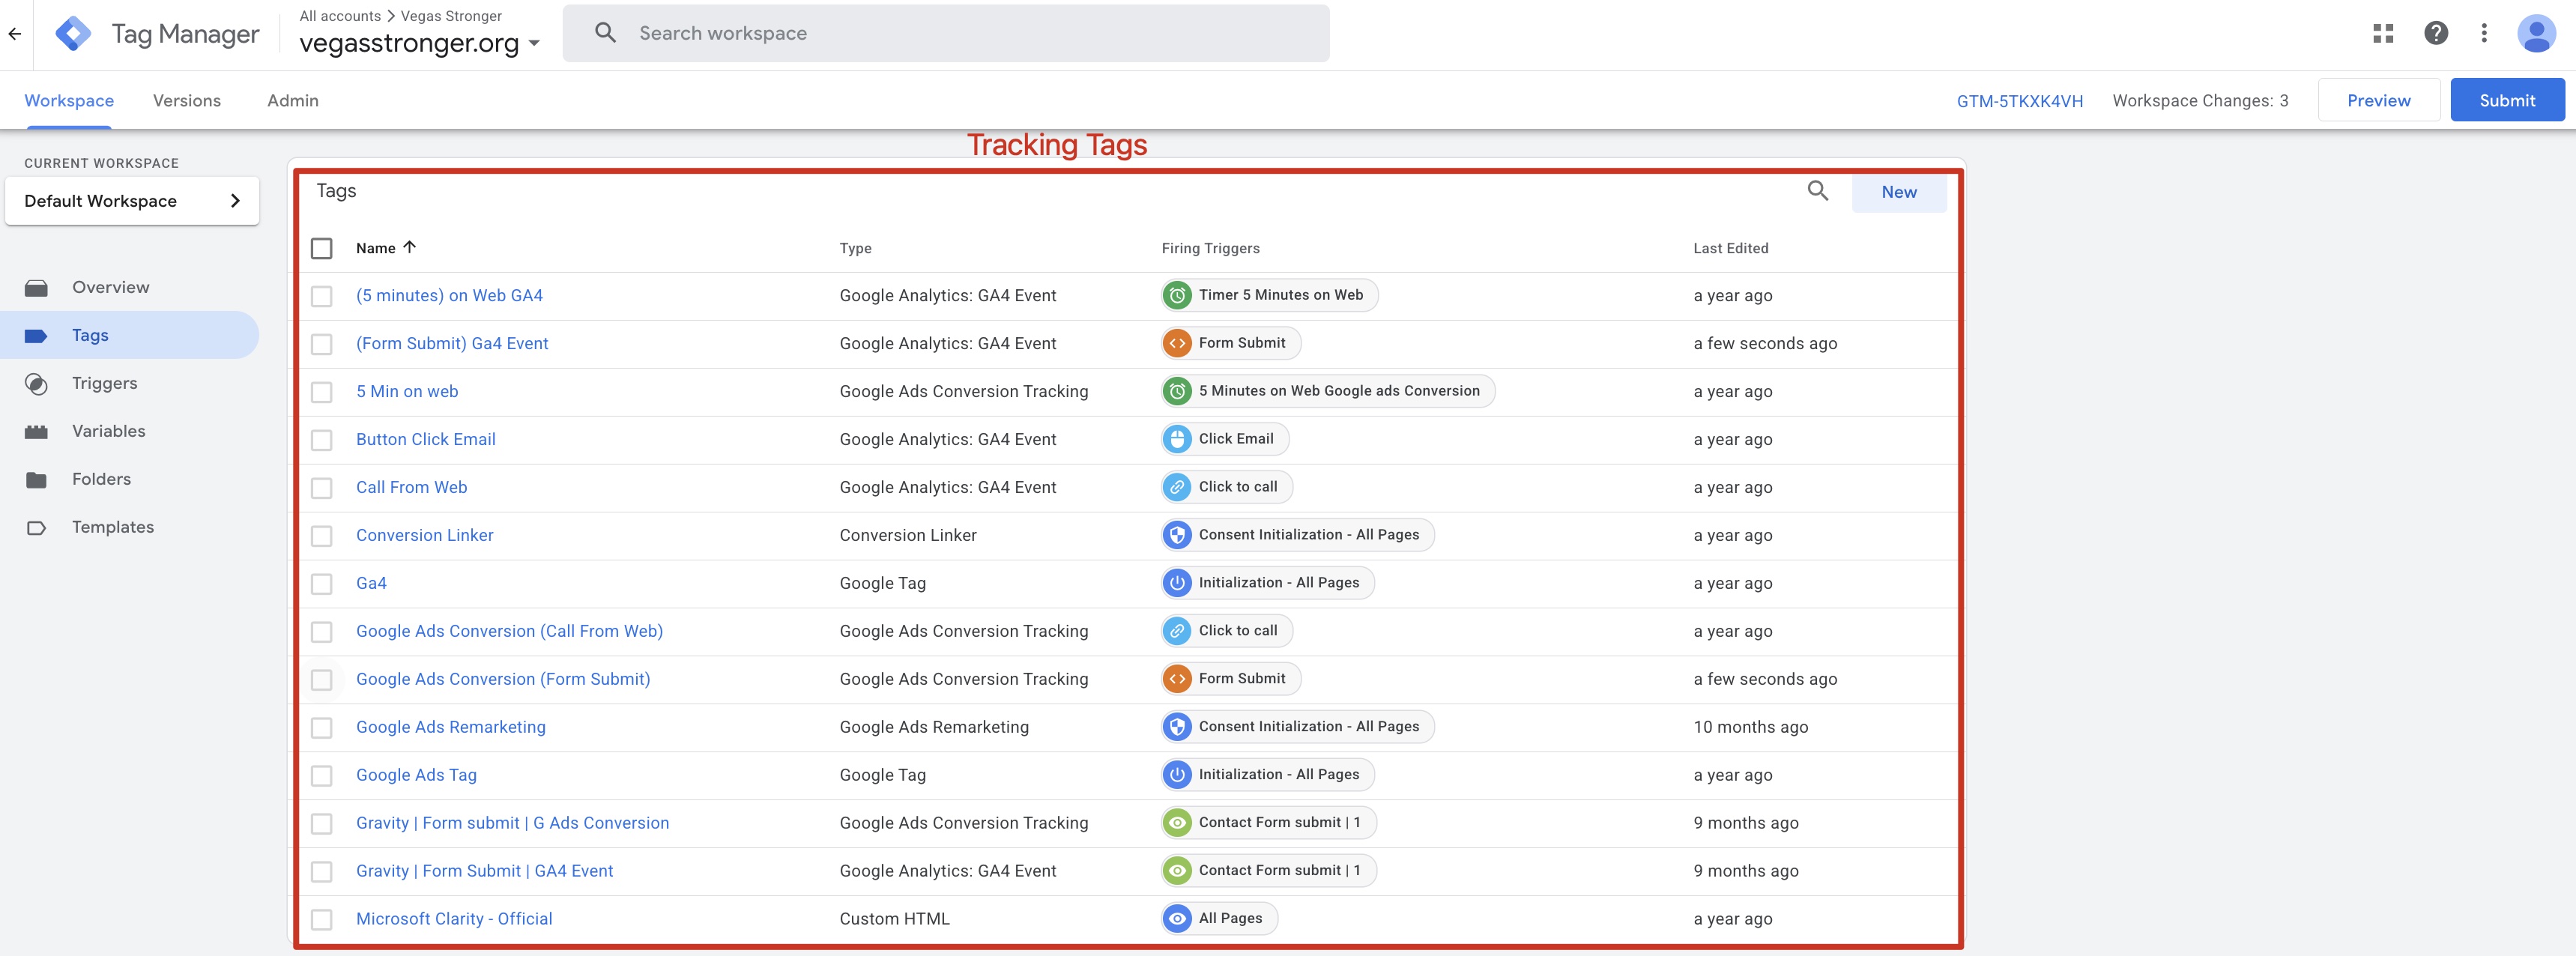Viewport: 2576px width, 956px height.
Task: Select the Ga4 tag checkbox
Action: 321,584
